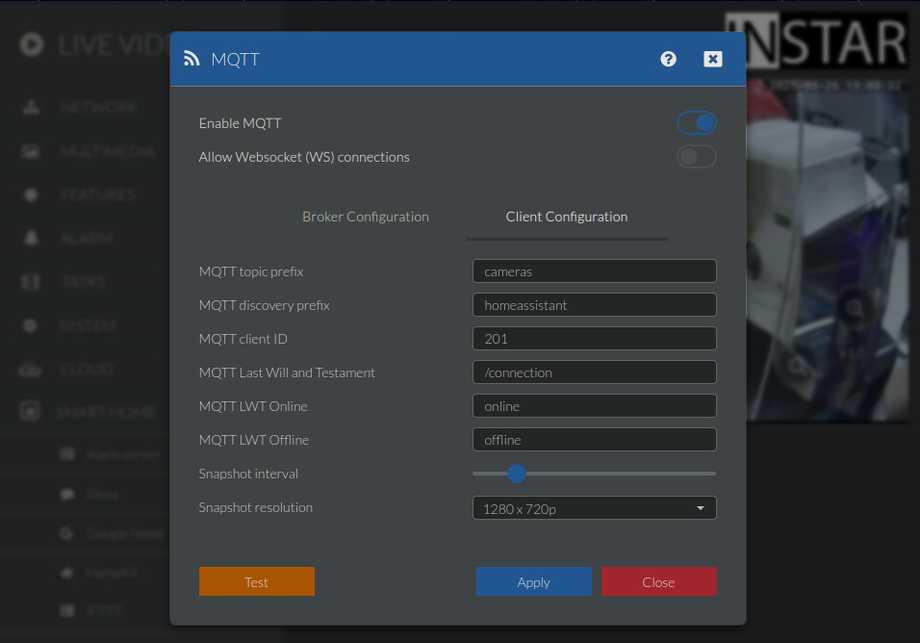This screenshot has height=643, width=920.
Task: Click the MQTT topic prefix field
Action: [594, 270]
